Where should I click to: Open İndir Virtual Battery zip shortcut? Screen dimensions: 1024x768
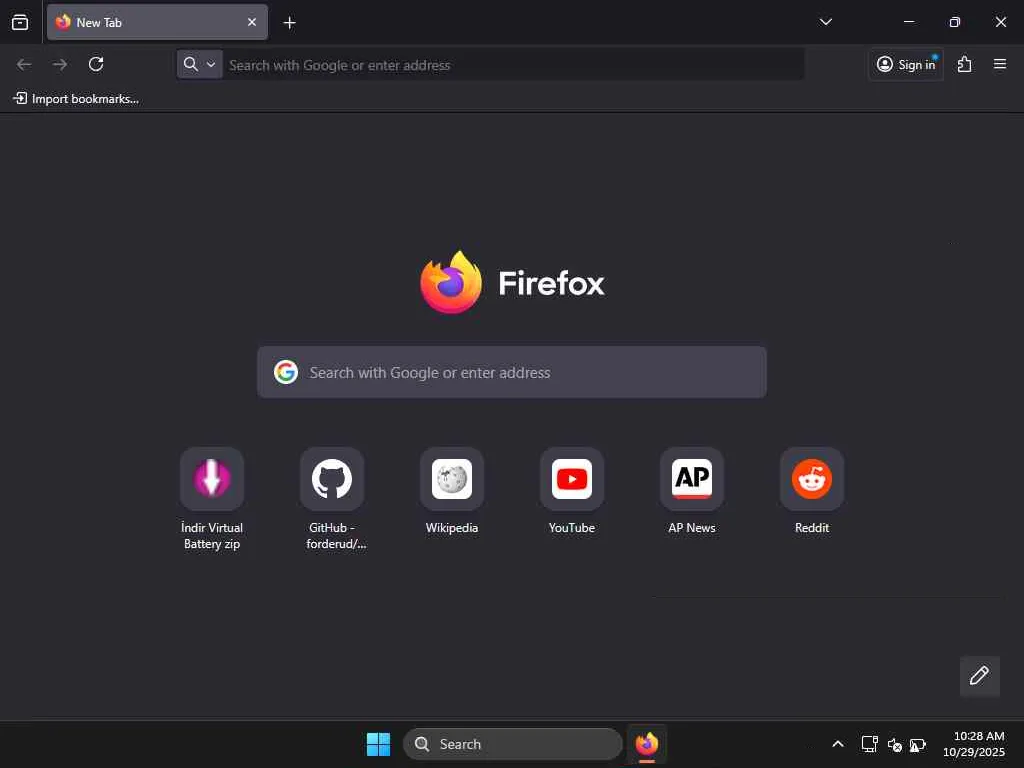pyautogui.click(x=212, y=499)
